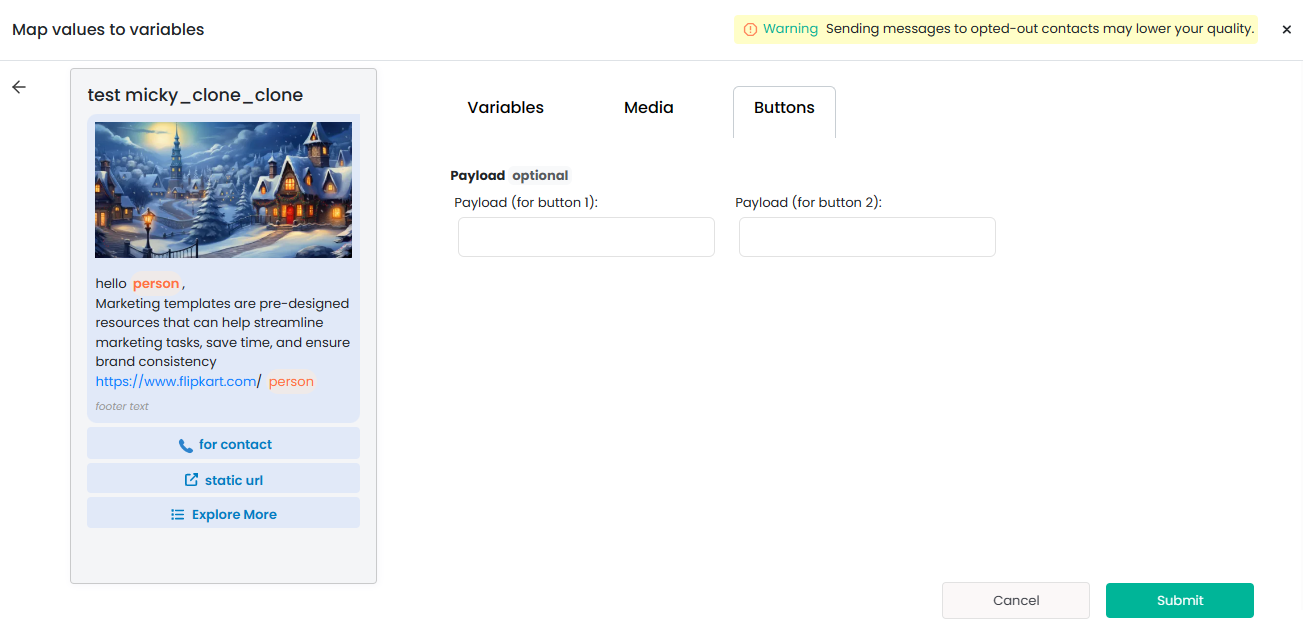
Task: Switch to the Variables tab
Action: click(x=505, y=108)
